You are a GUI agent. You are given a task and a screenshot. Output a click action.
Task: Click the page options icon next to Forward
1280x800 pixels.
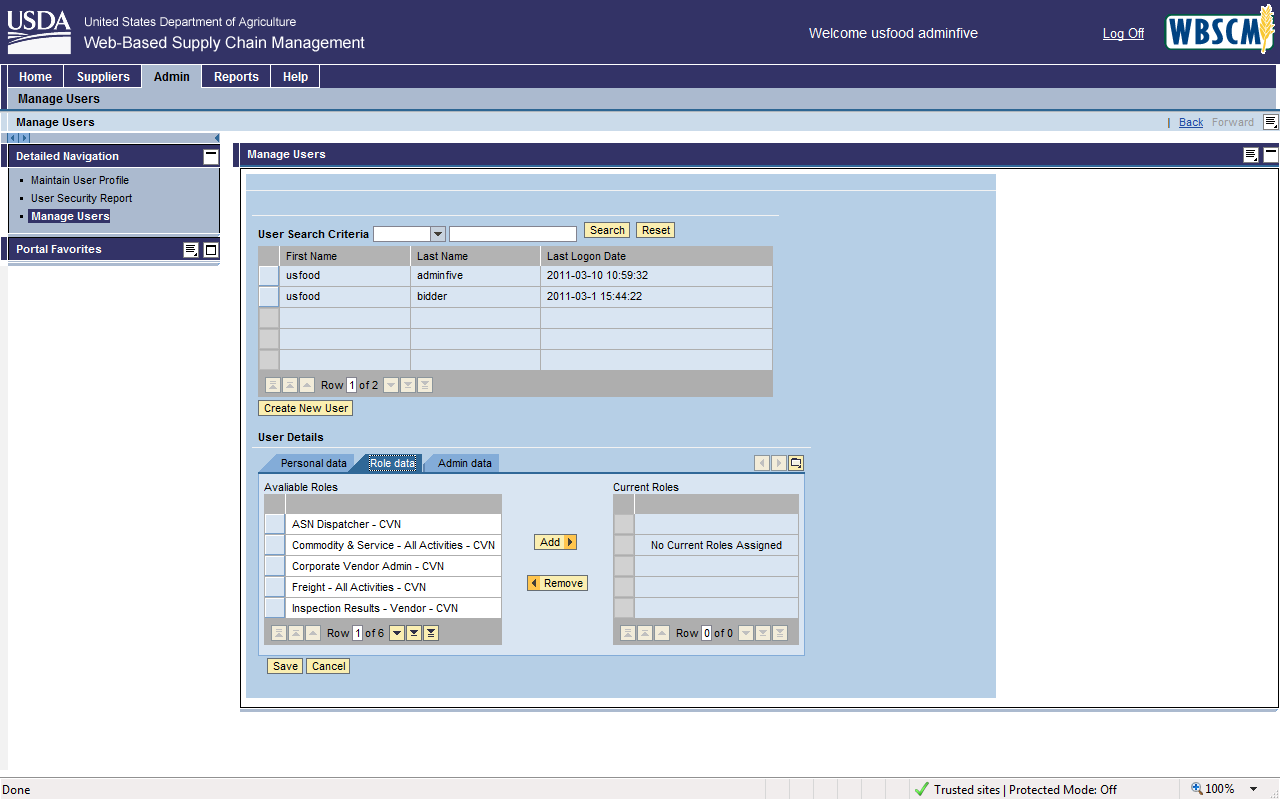1270,122
